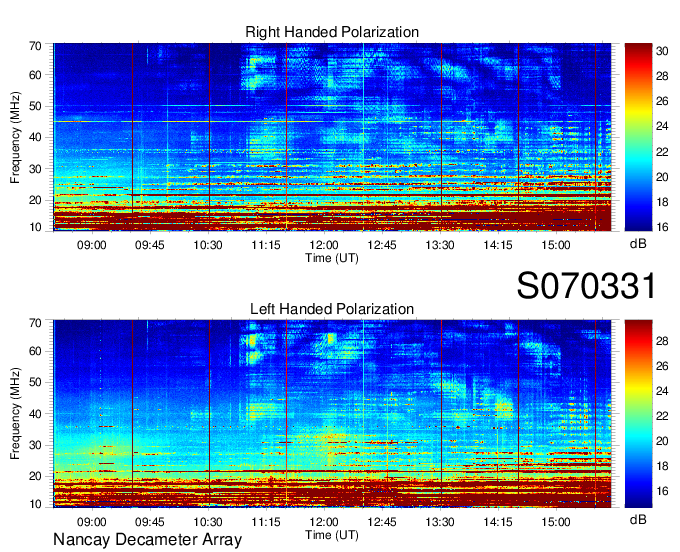Click 60 MHz tick on left-handed plot
Screen dimensions: 680x552
pos(35,351)
